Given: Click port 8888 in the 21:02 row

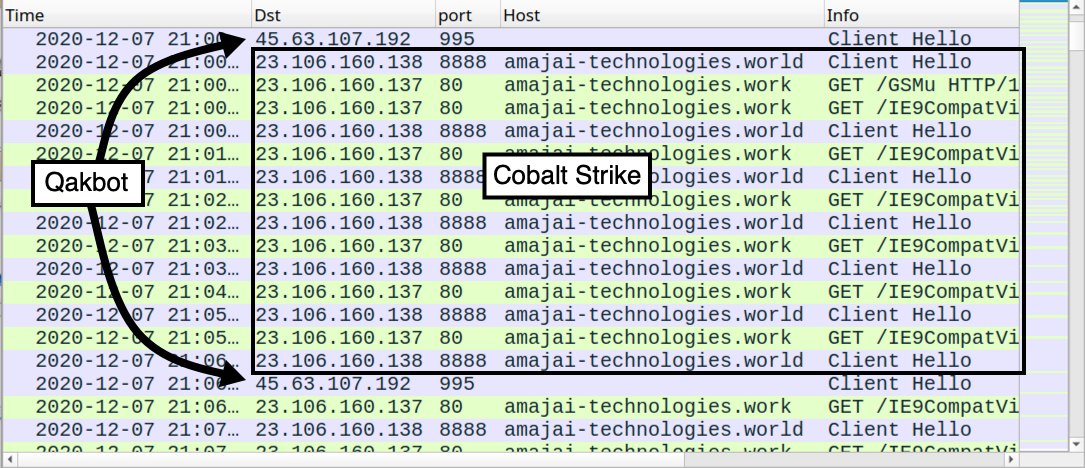Looking at the screenshot, I should tap(462, 223).
